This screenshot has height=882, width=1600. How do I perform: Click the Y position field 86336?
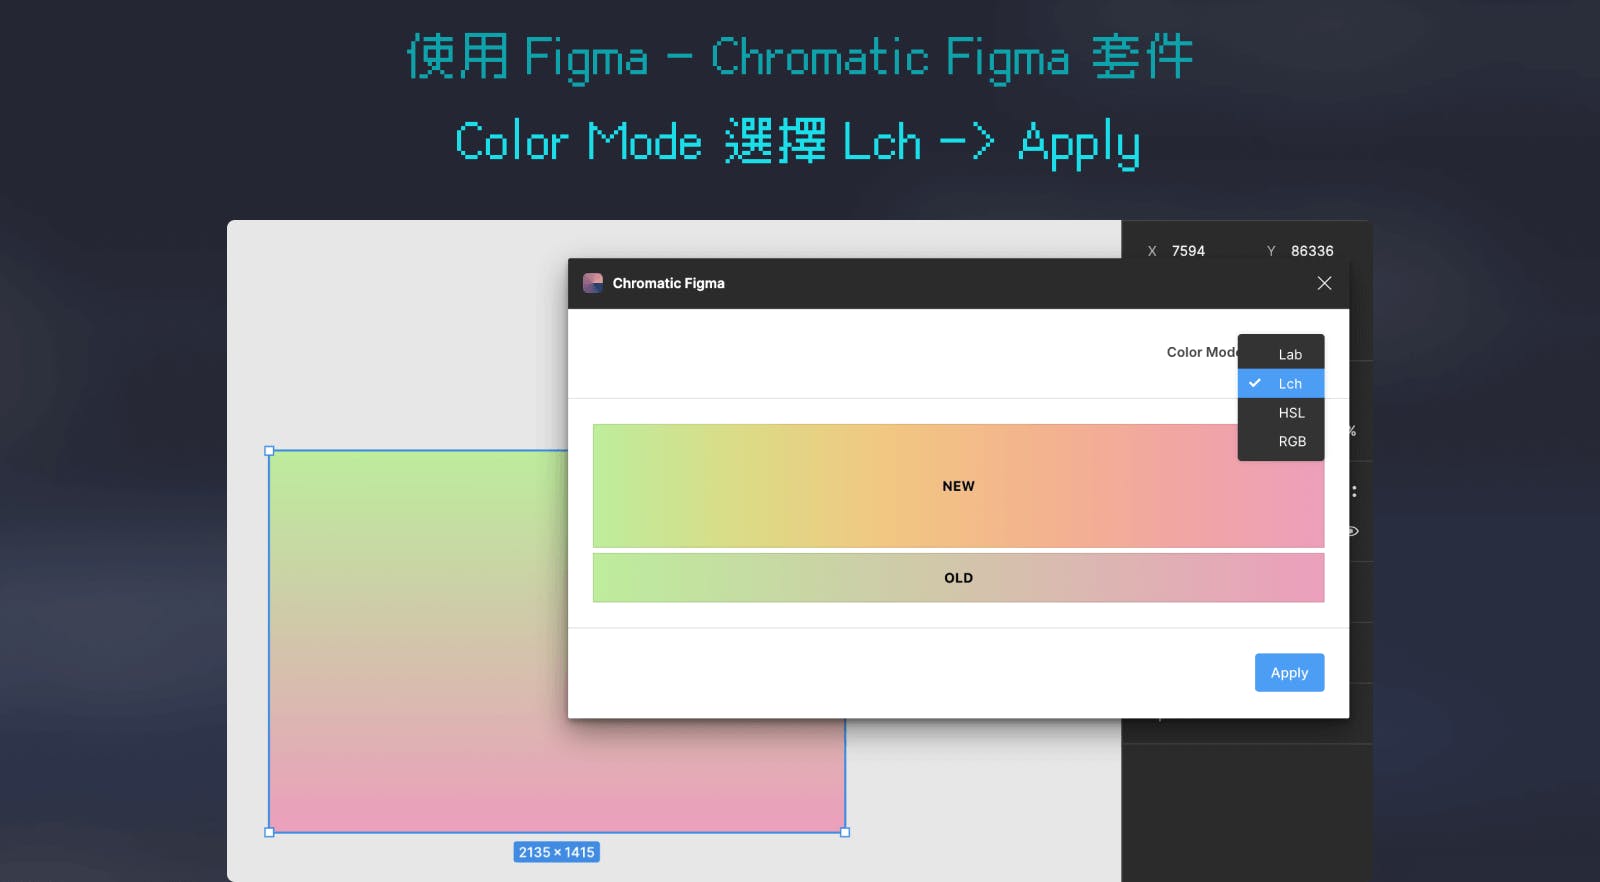click(x=1312, y=251)
